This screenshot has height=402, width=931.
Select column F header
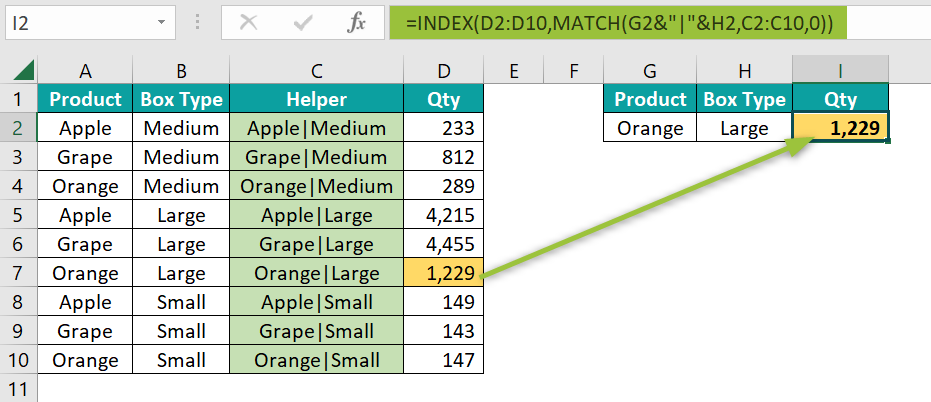[573, 71]
